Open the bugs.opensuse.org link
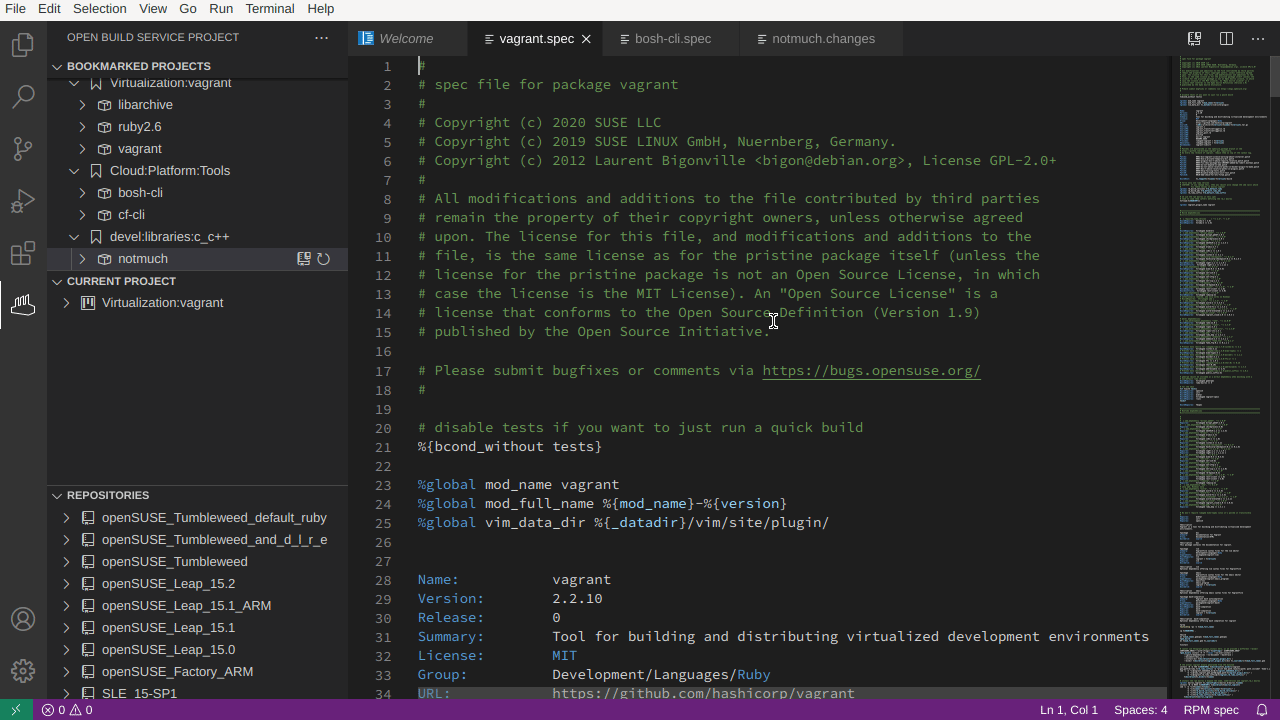Screen dimensions: 1280x720 (x=871, y=371)
